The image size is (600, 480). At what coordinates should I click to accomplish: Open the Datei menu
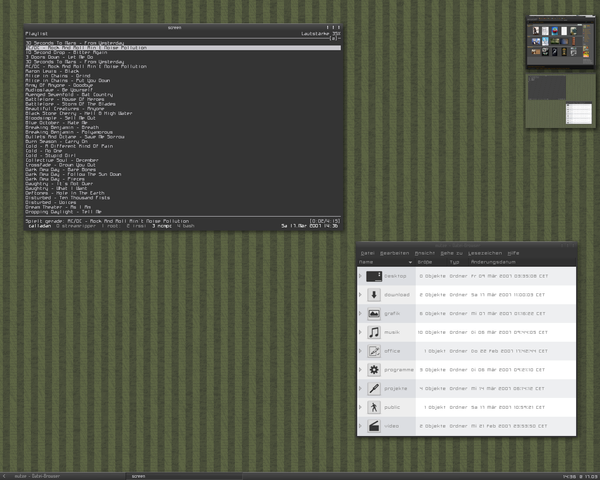pos(367,253)
